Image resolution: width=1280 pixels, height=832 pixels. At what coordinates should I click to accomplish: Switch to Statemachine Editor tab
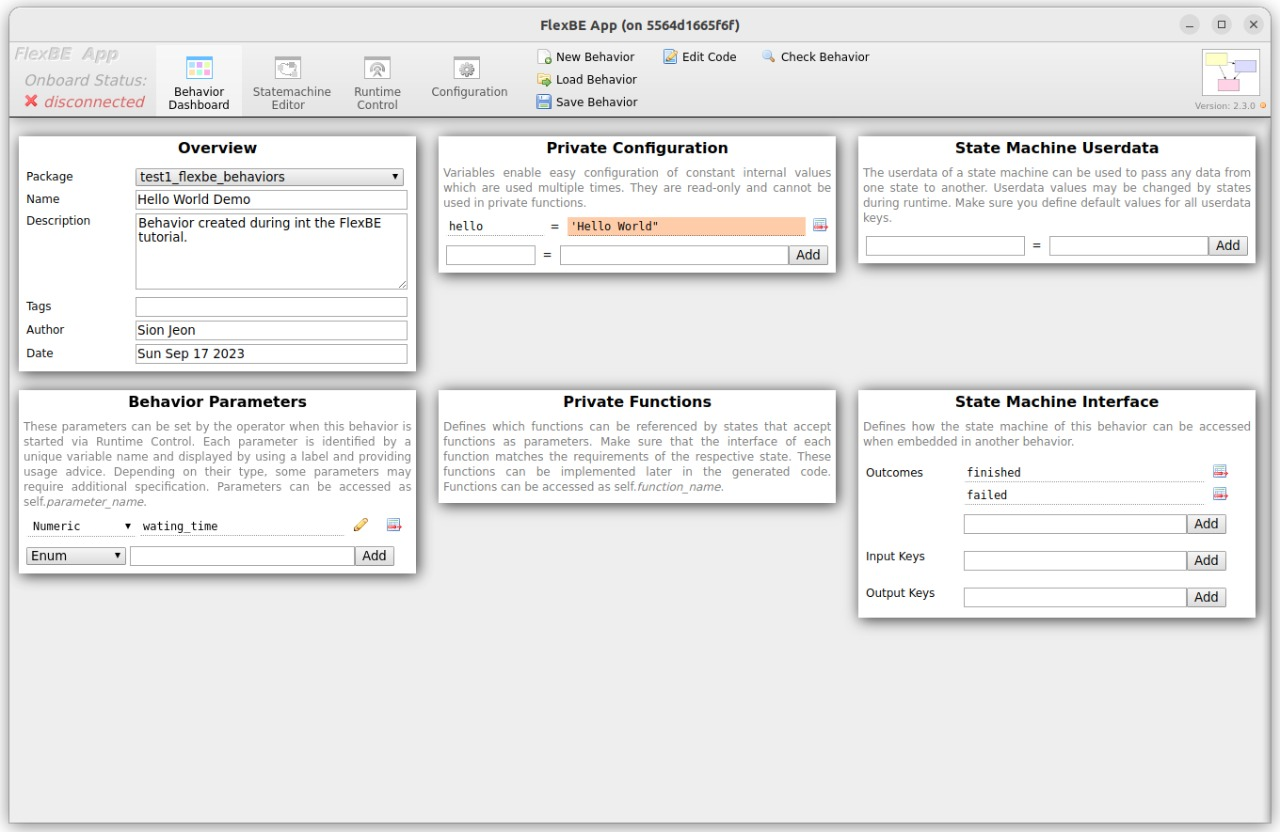pos(291,82)
